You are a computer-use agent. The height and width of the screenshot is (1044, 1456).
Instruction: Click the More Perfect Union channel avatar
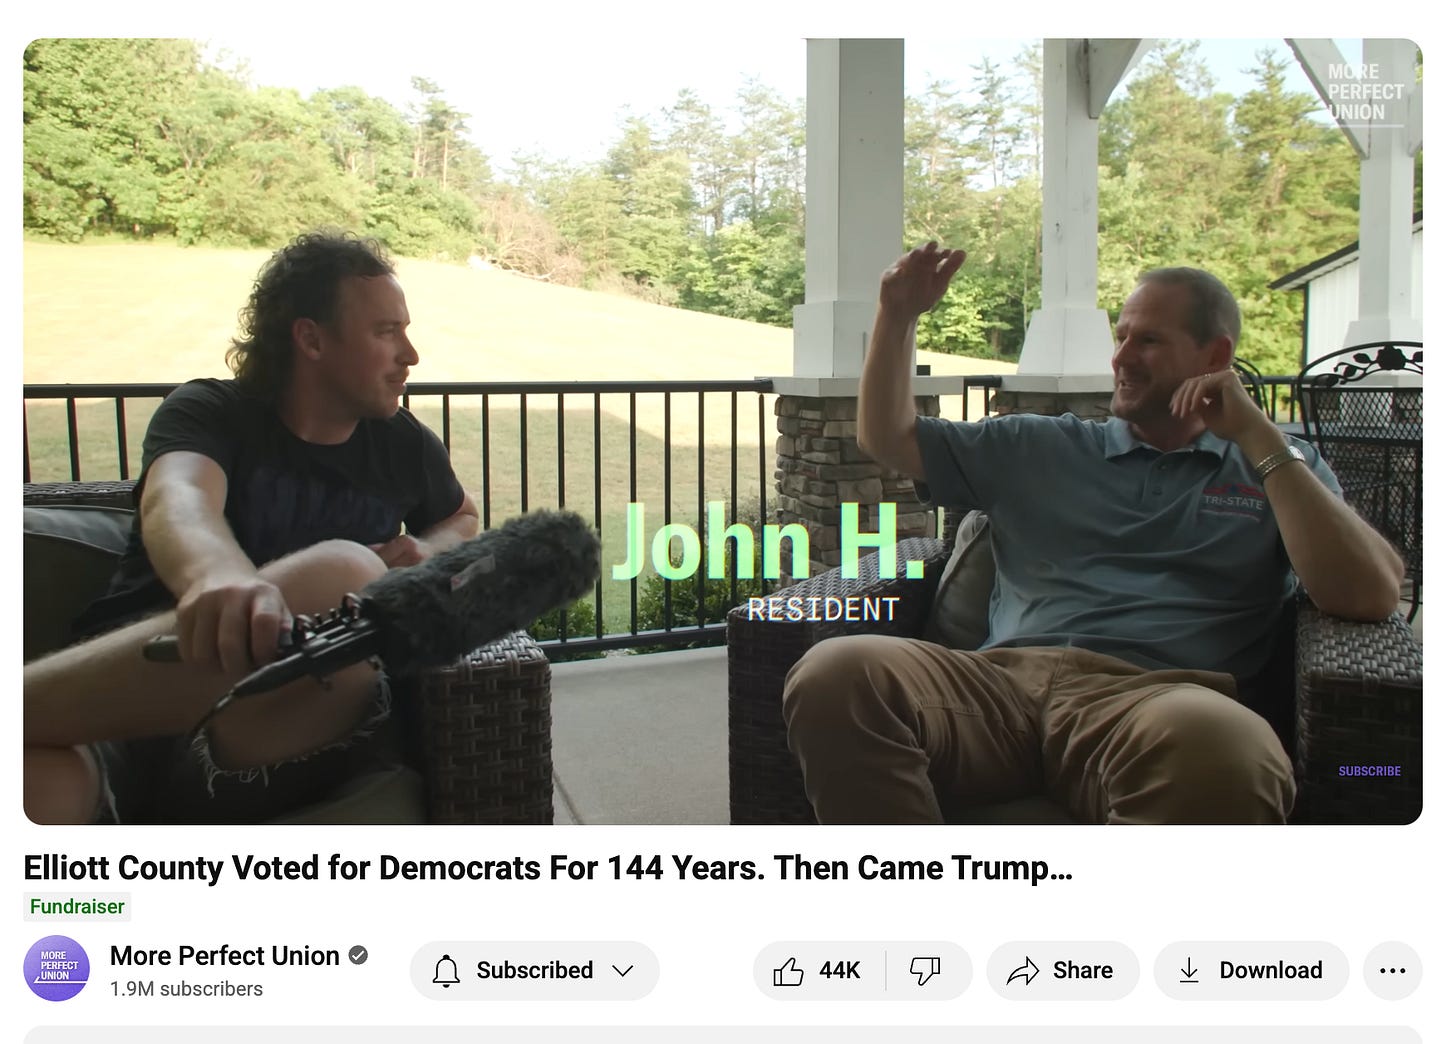pos(57,969)
